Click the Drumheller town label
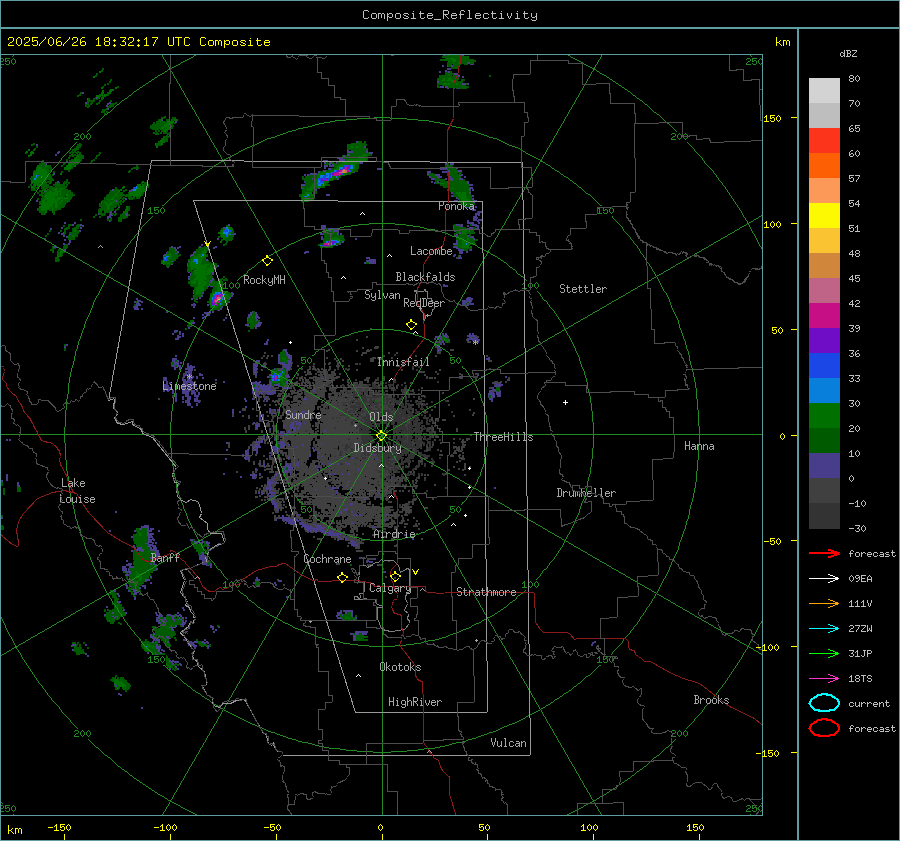 pos(586,493)
